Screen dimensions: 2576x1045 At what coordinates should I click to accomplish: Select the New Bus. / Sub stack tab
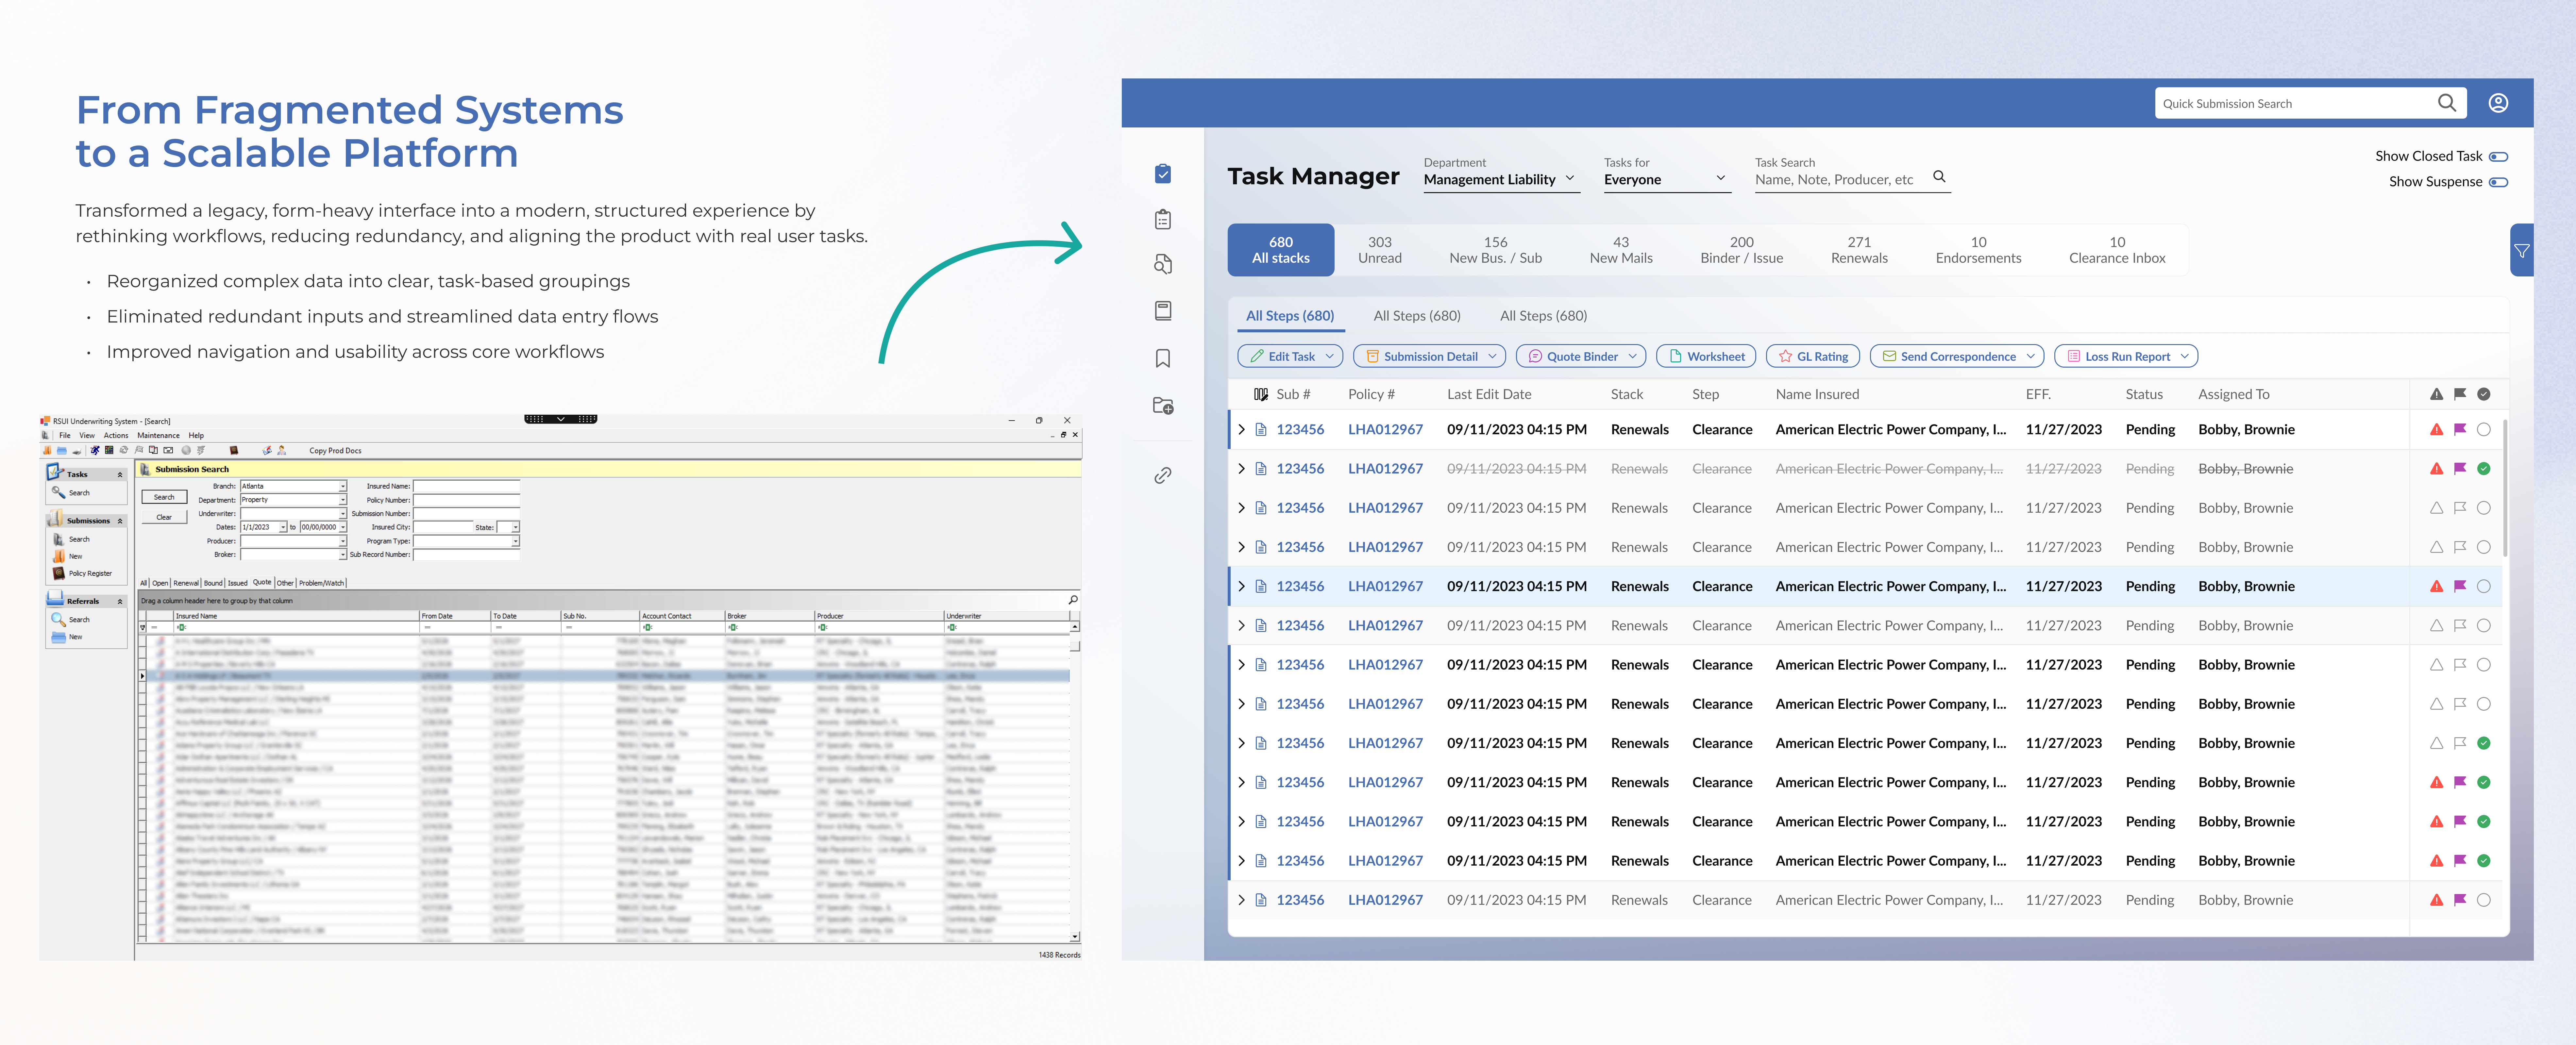click(1496, 250)
